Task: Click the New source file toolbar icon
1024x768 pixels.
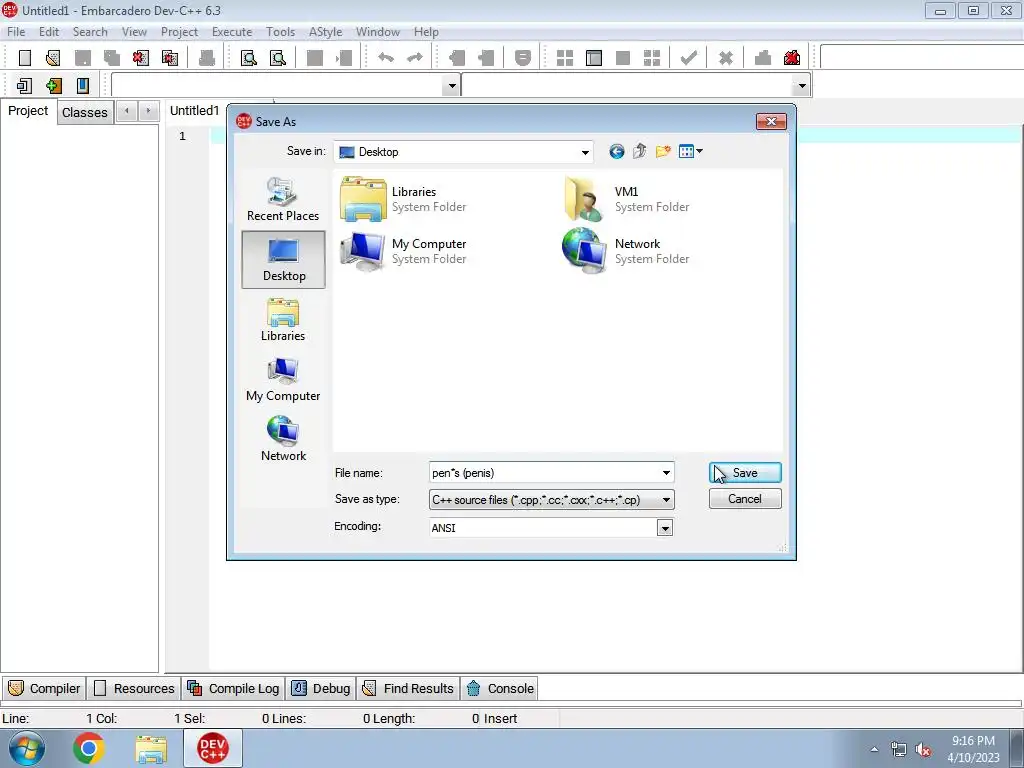Action: pos(25,58)
